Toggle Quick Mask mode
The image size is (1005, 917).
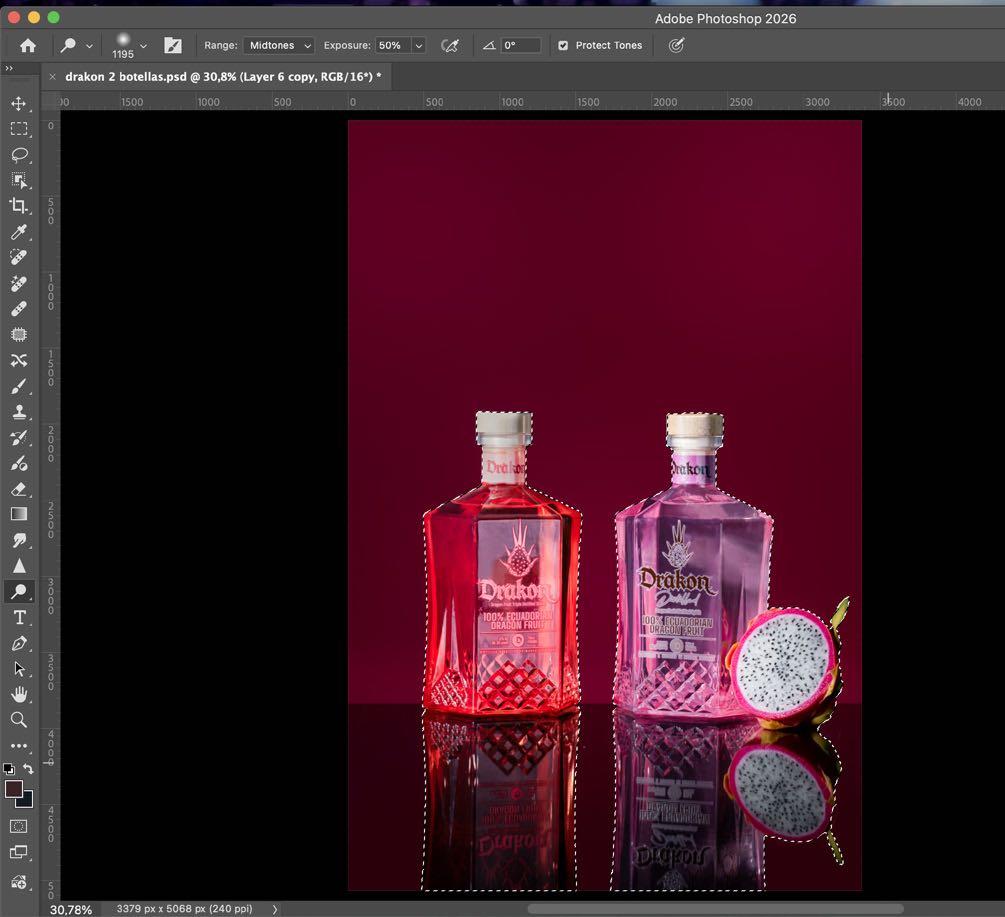click(x=19, y=826)
